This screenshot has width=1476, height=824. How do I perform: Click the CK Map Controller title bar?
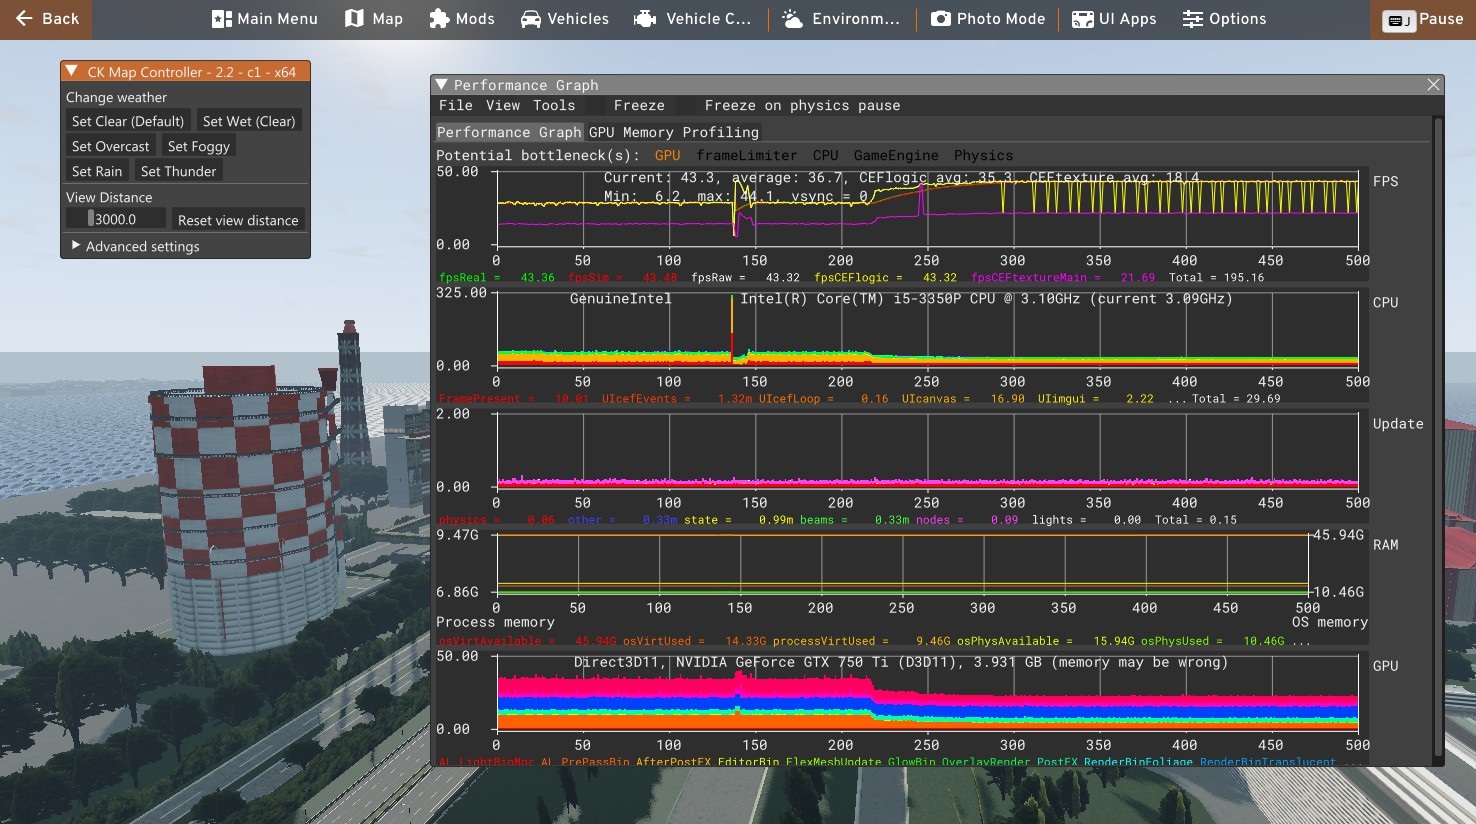185,72
